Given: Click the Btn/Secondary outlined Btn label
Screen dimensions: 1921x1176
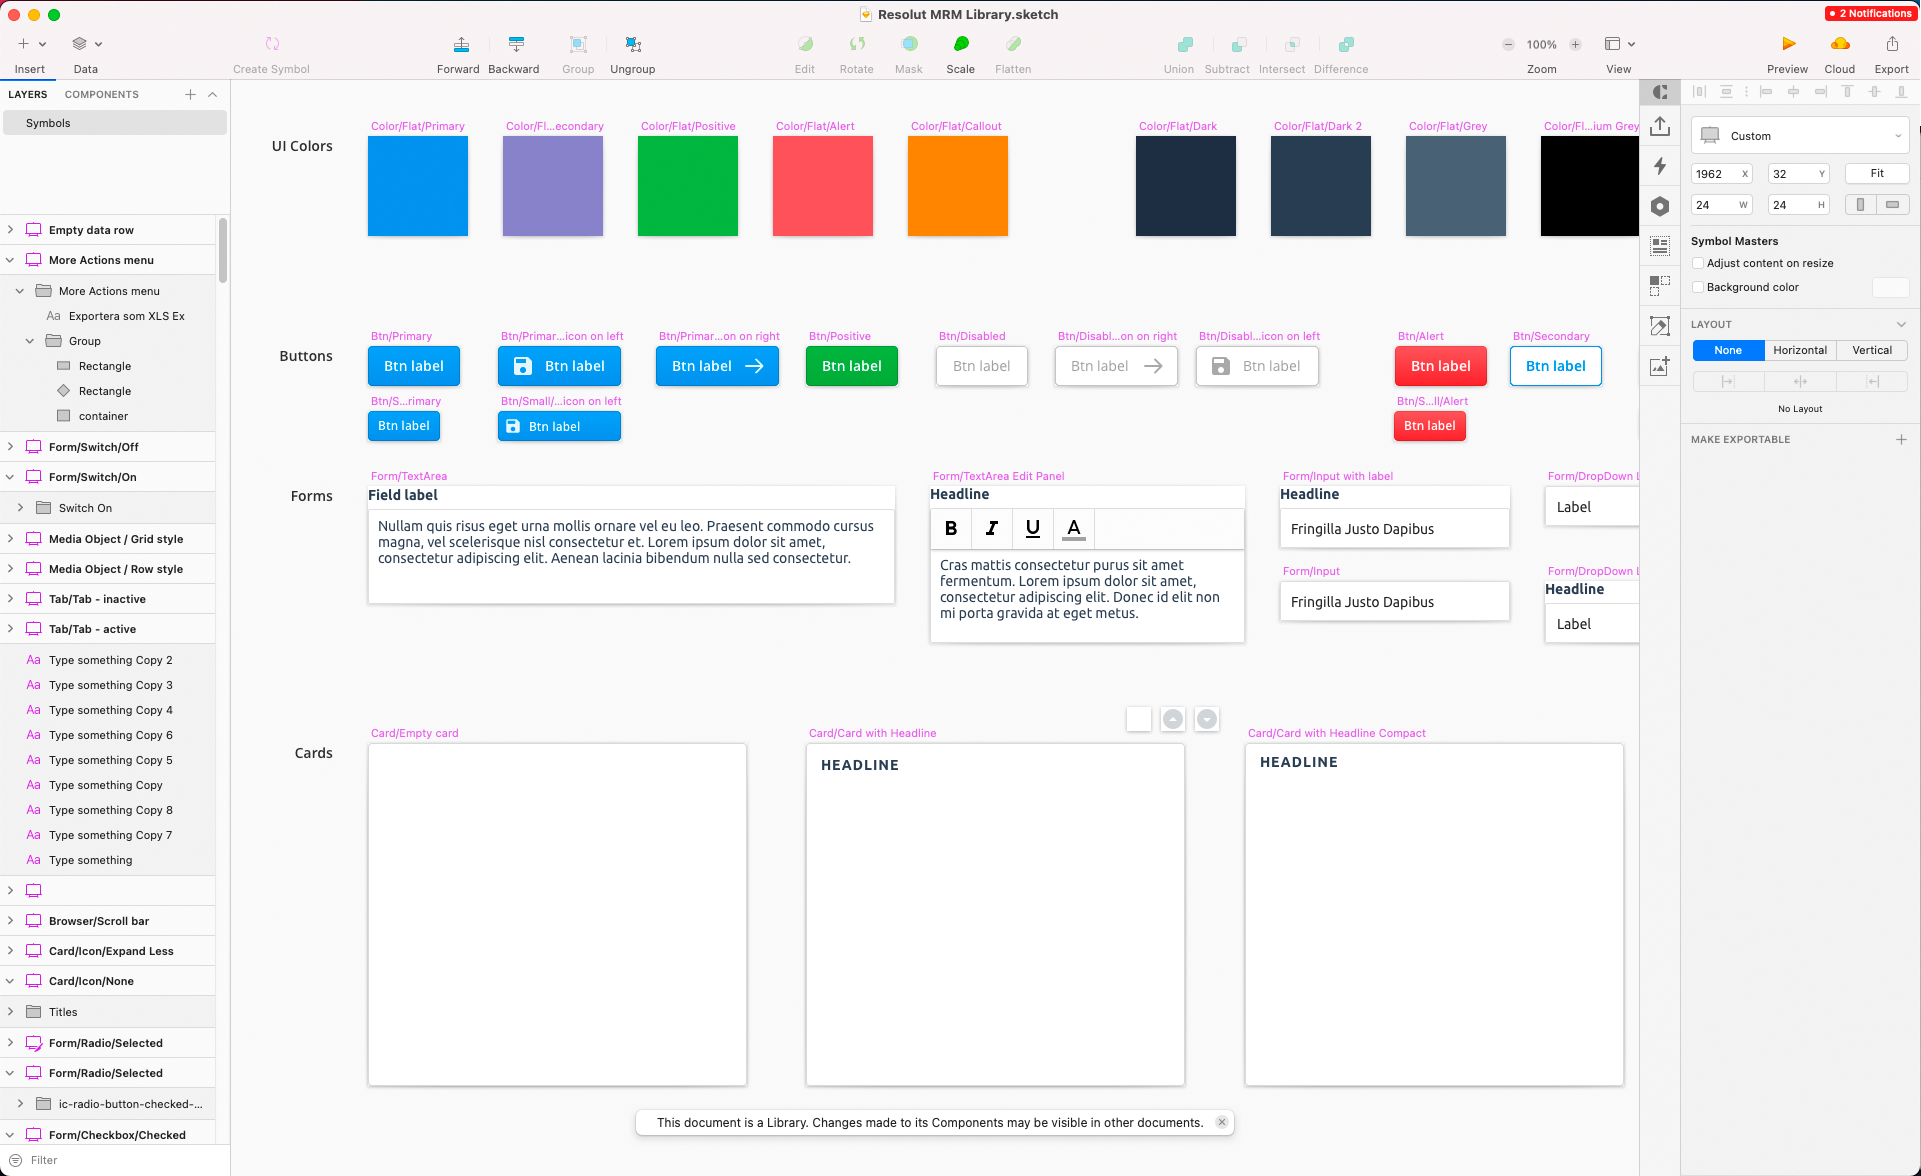Looking at the screenshot, I should click(1556, 366).
